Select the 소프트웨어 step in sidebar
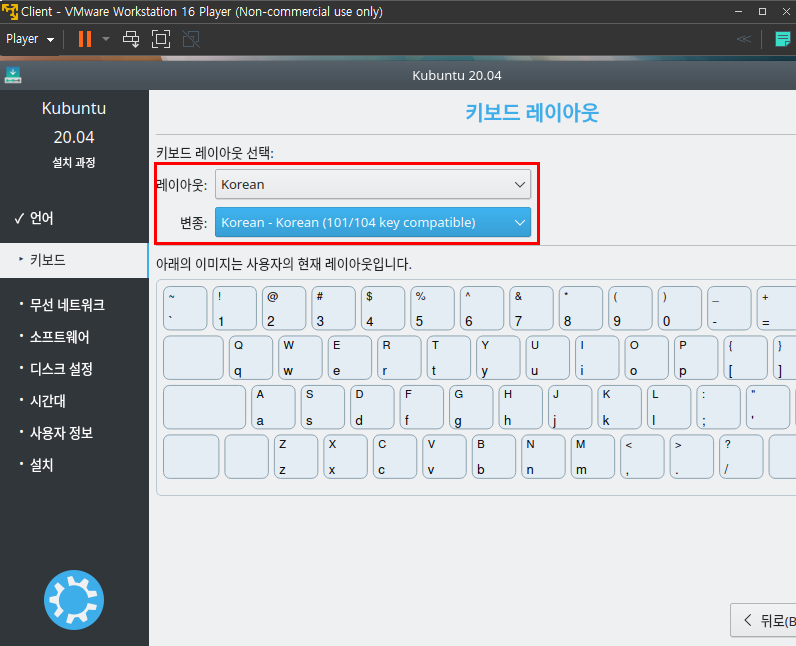Screen dimensions: 796x646 [59, 336]
